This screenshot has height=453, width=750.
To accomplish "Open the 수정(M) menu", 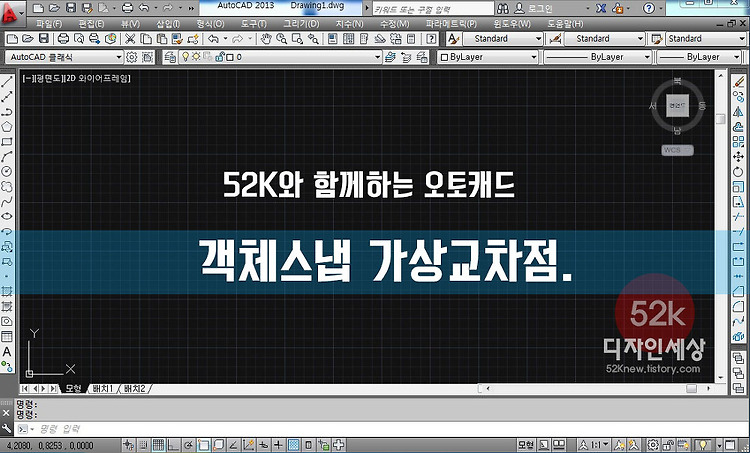I will tap(395, 23).
